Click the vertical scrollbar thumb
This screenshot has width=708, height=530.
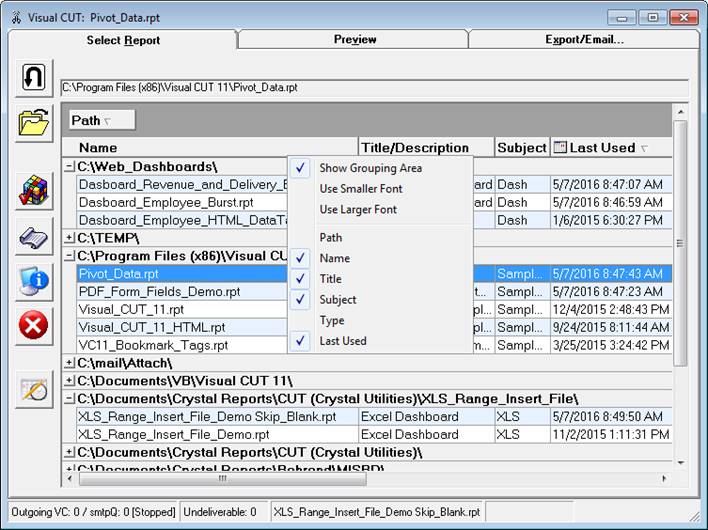point(680,243)
